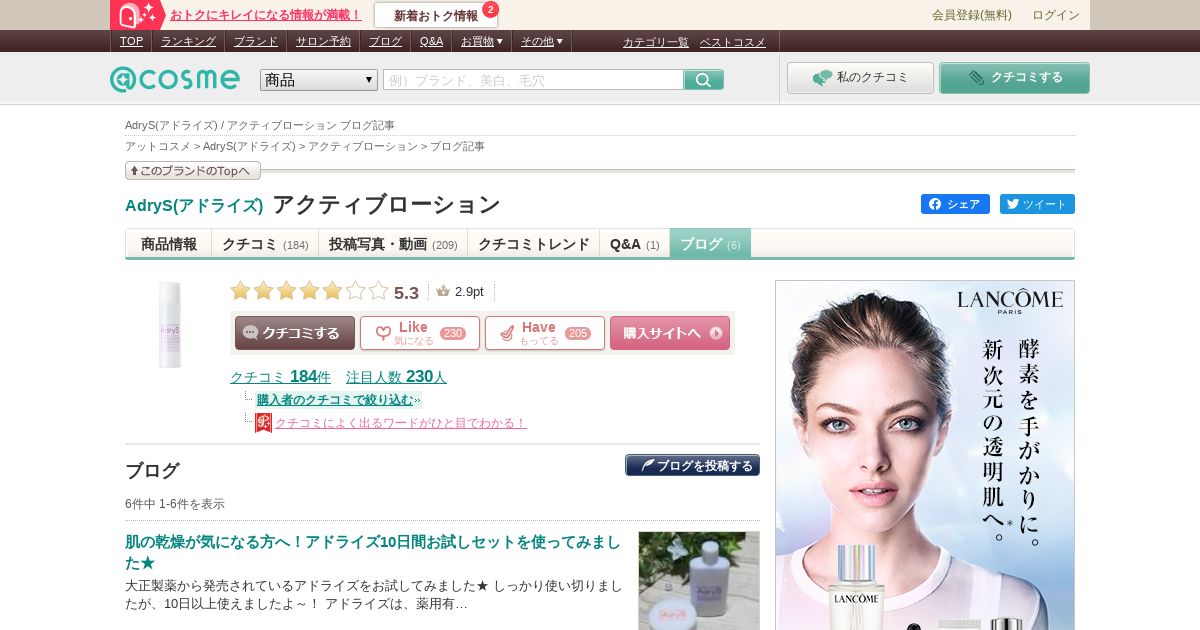The width and height of the screenshot is (1200, 630).
Task: Click おトクにキレイになる情報が満載 link
Action: coord(266,15)
